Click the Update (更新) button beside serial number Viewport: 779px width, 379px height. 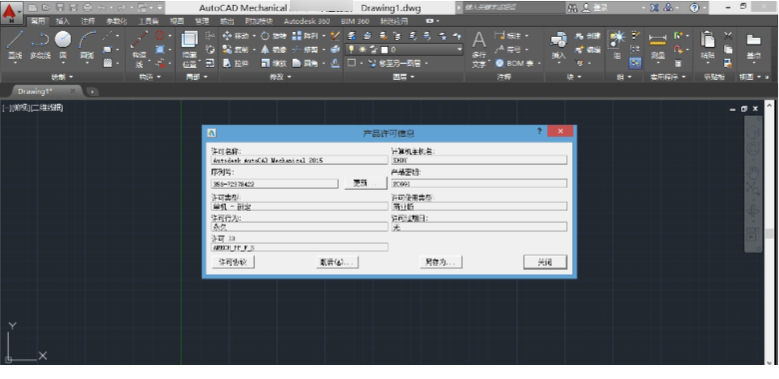click(x=366, y=183)
